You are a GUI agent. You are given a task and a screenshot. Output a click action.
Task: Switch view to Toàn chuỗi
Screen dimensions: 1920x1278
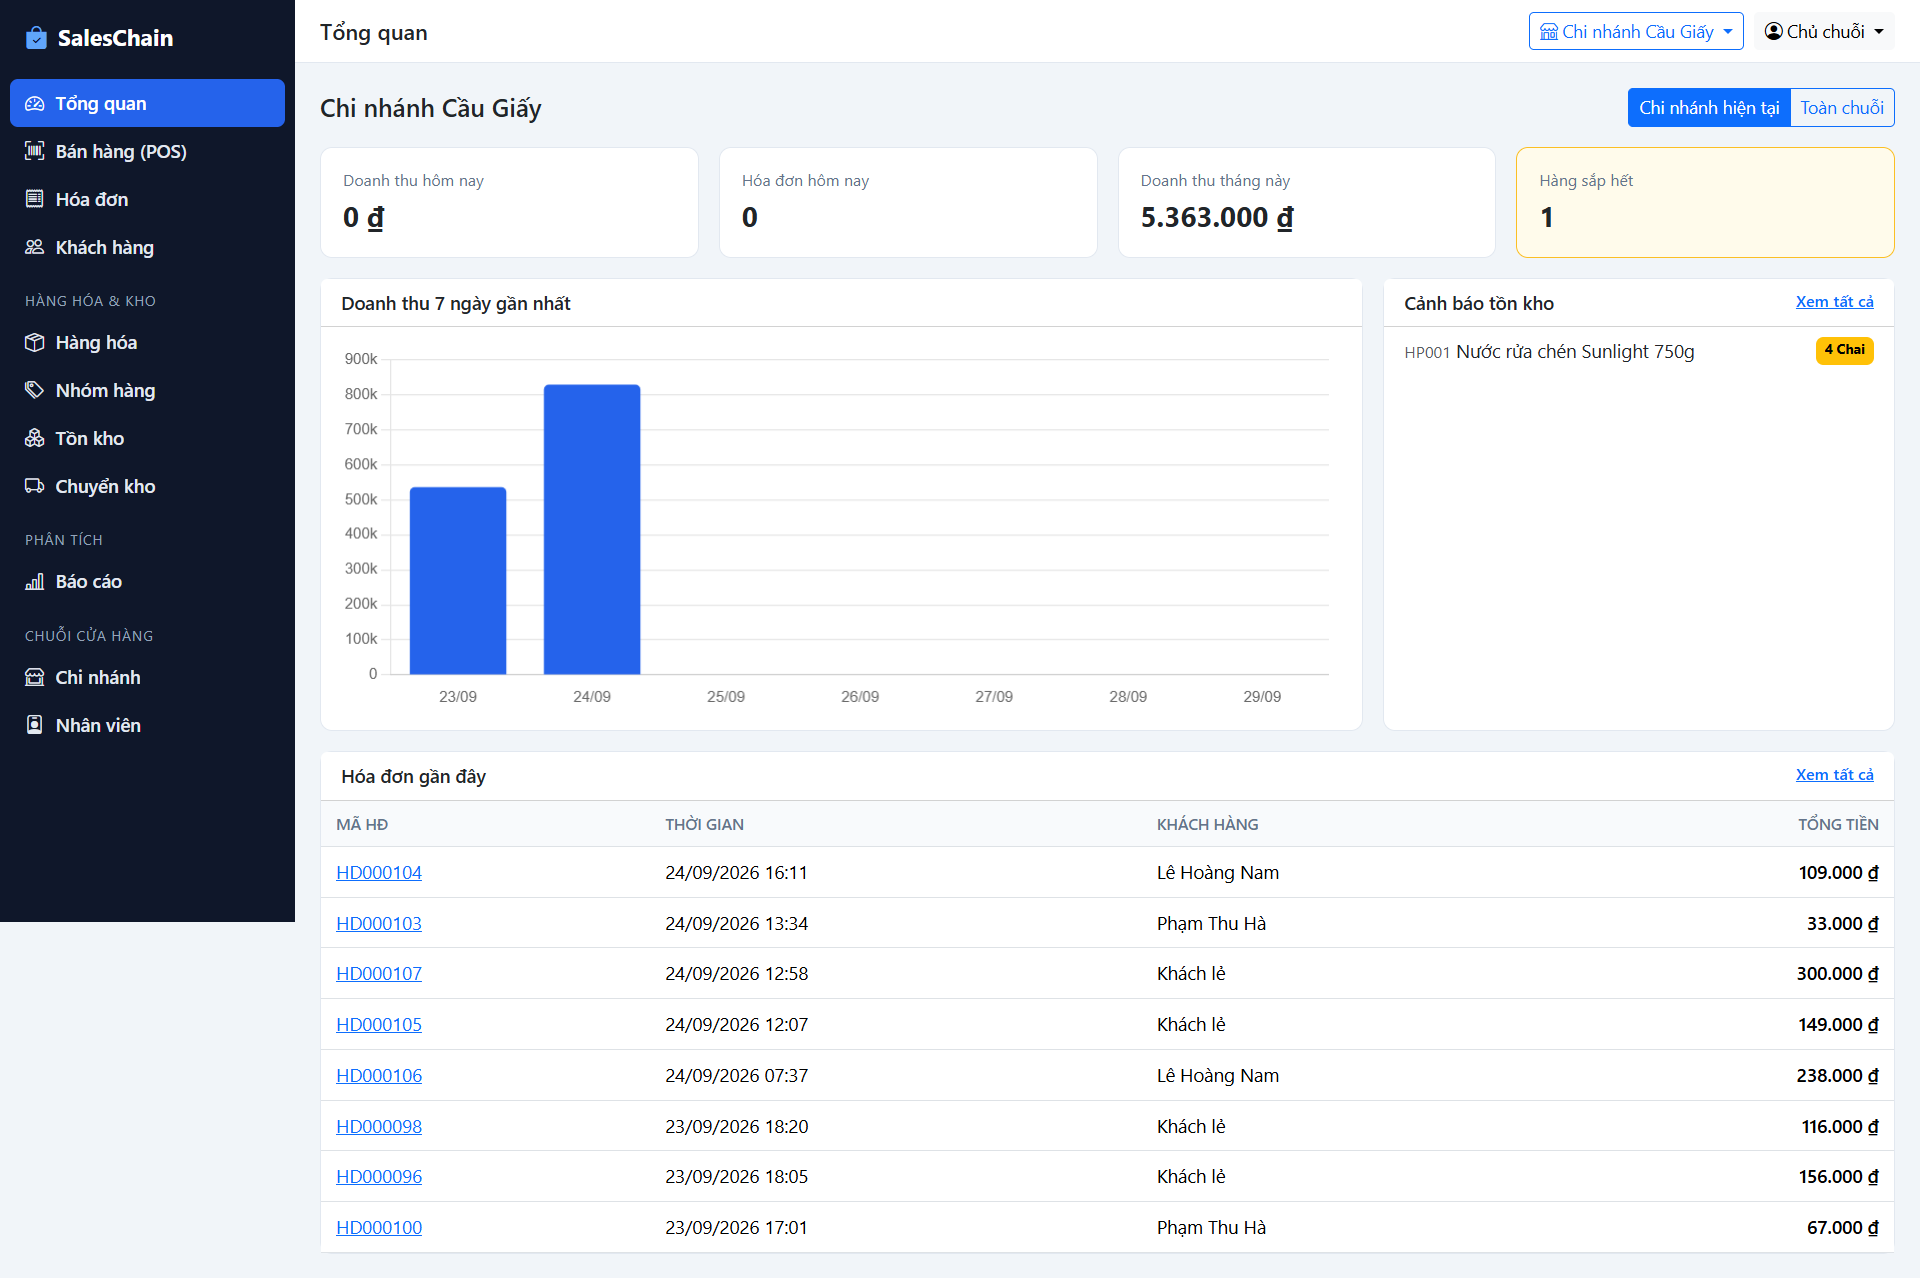click(x=1842, y=108)
